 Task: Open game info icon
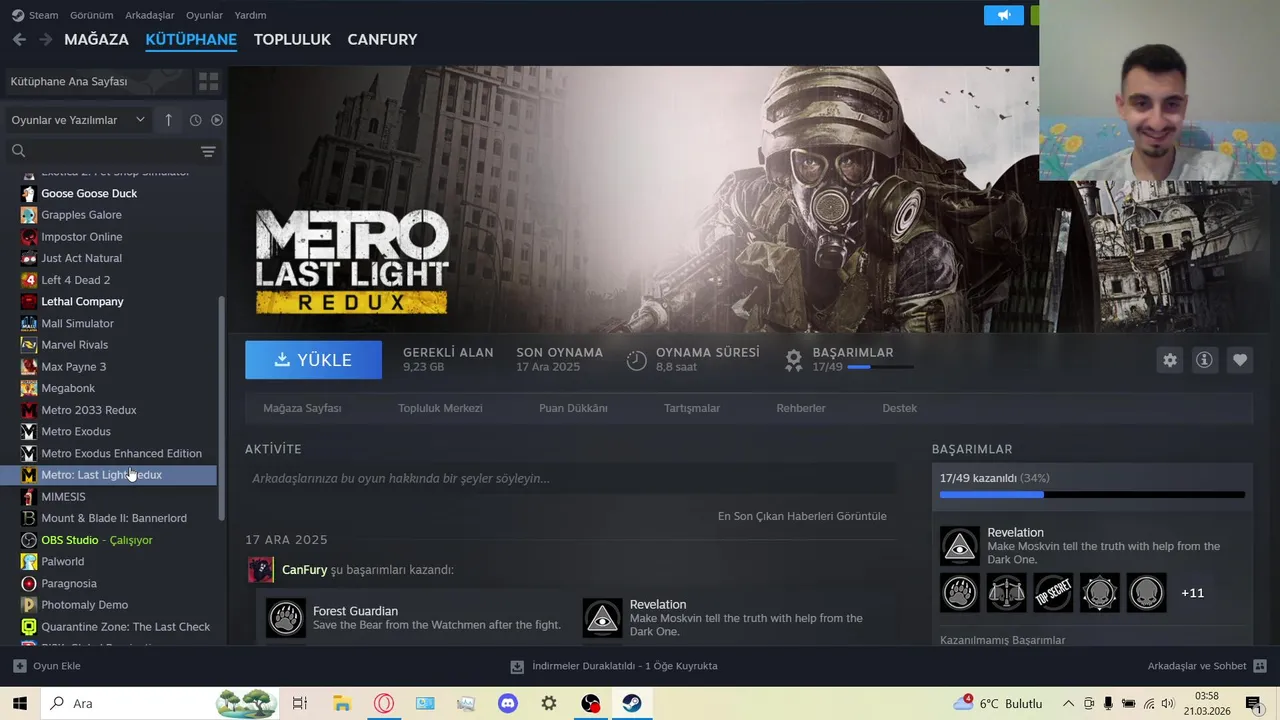click(1204, 360)
